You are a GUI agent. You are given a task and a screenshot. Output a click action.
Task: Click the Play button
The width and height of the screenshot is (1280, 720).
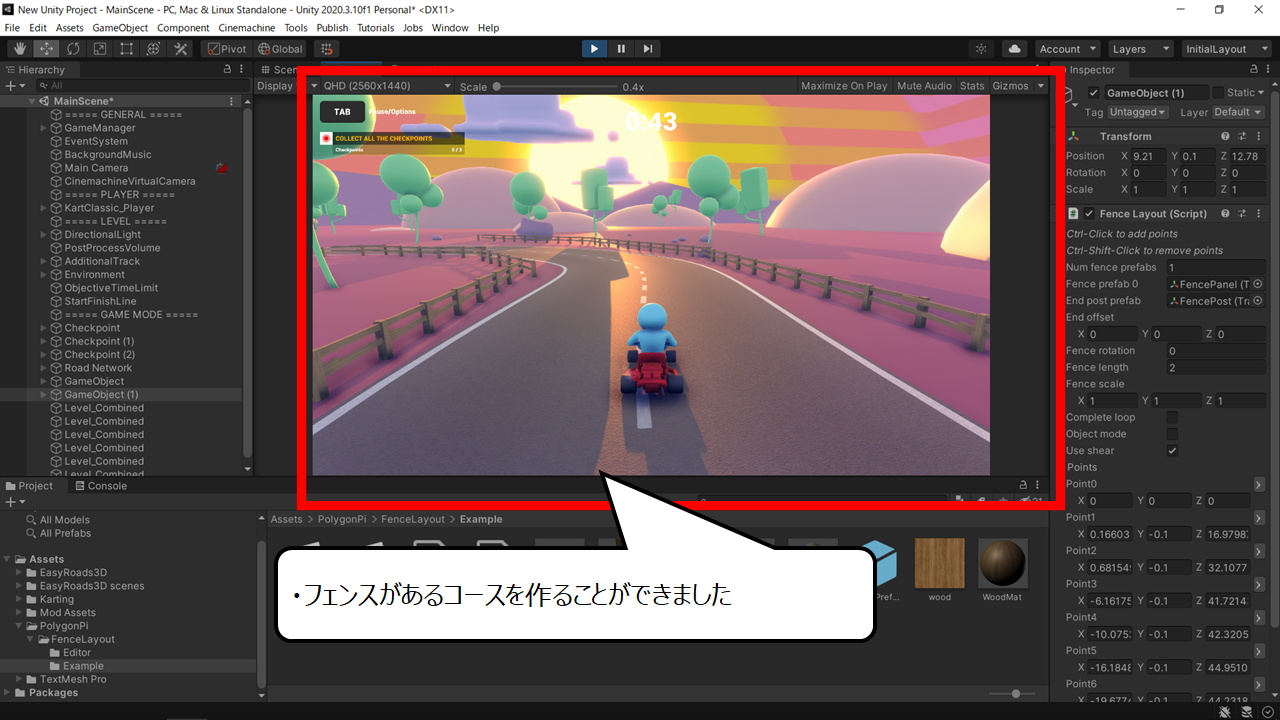[x=594, y=49]
